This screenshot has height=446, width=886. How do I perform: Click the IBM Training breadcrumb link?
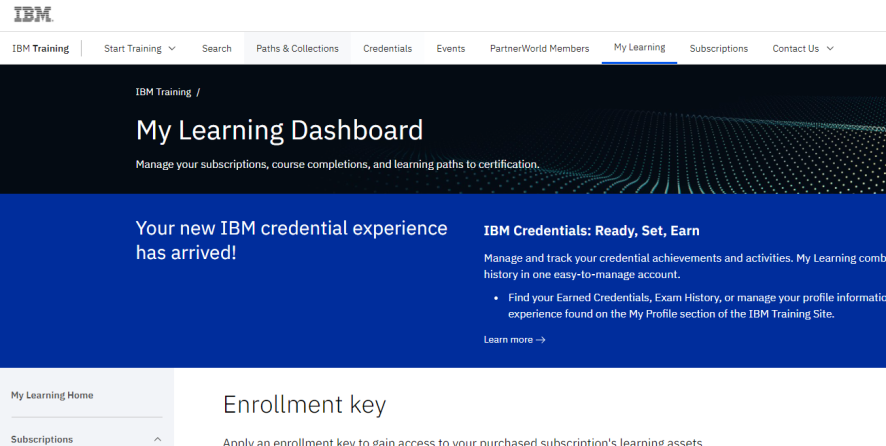[x=163, y=92]
